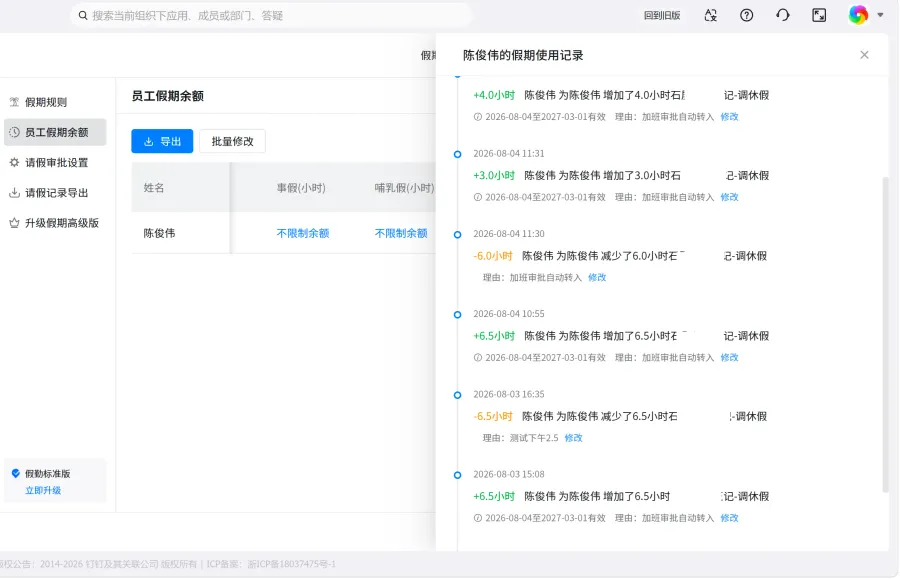The height and width of the screenshot is (579, 900).
Task: Click reason text 测试下午2.5
Action: tap(534, 438)
